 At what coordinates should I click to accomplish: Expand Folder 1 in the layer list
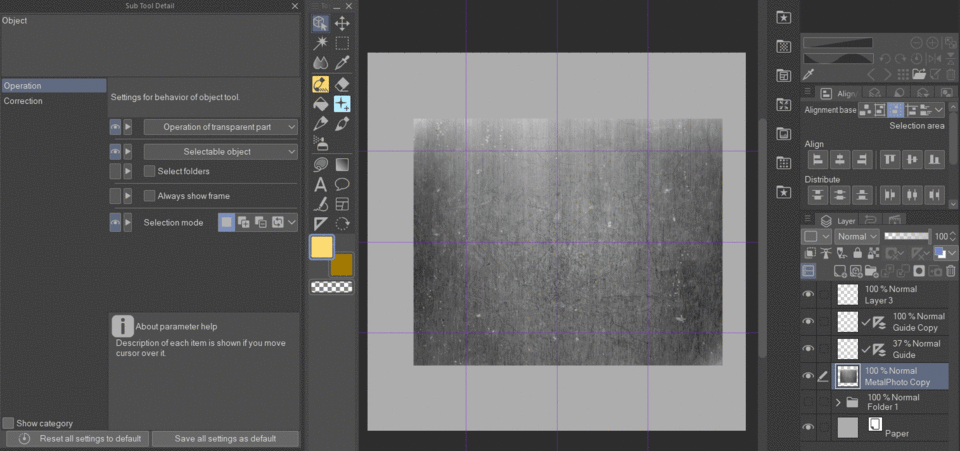(838, 402)
